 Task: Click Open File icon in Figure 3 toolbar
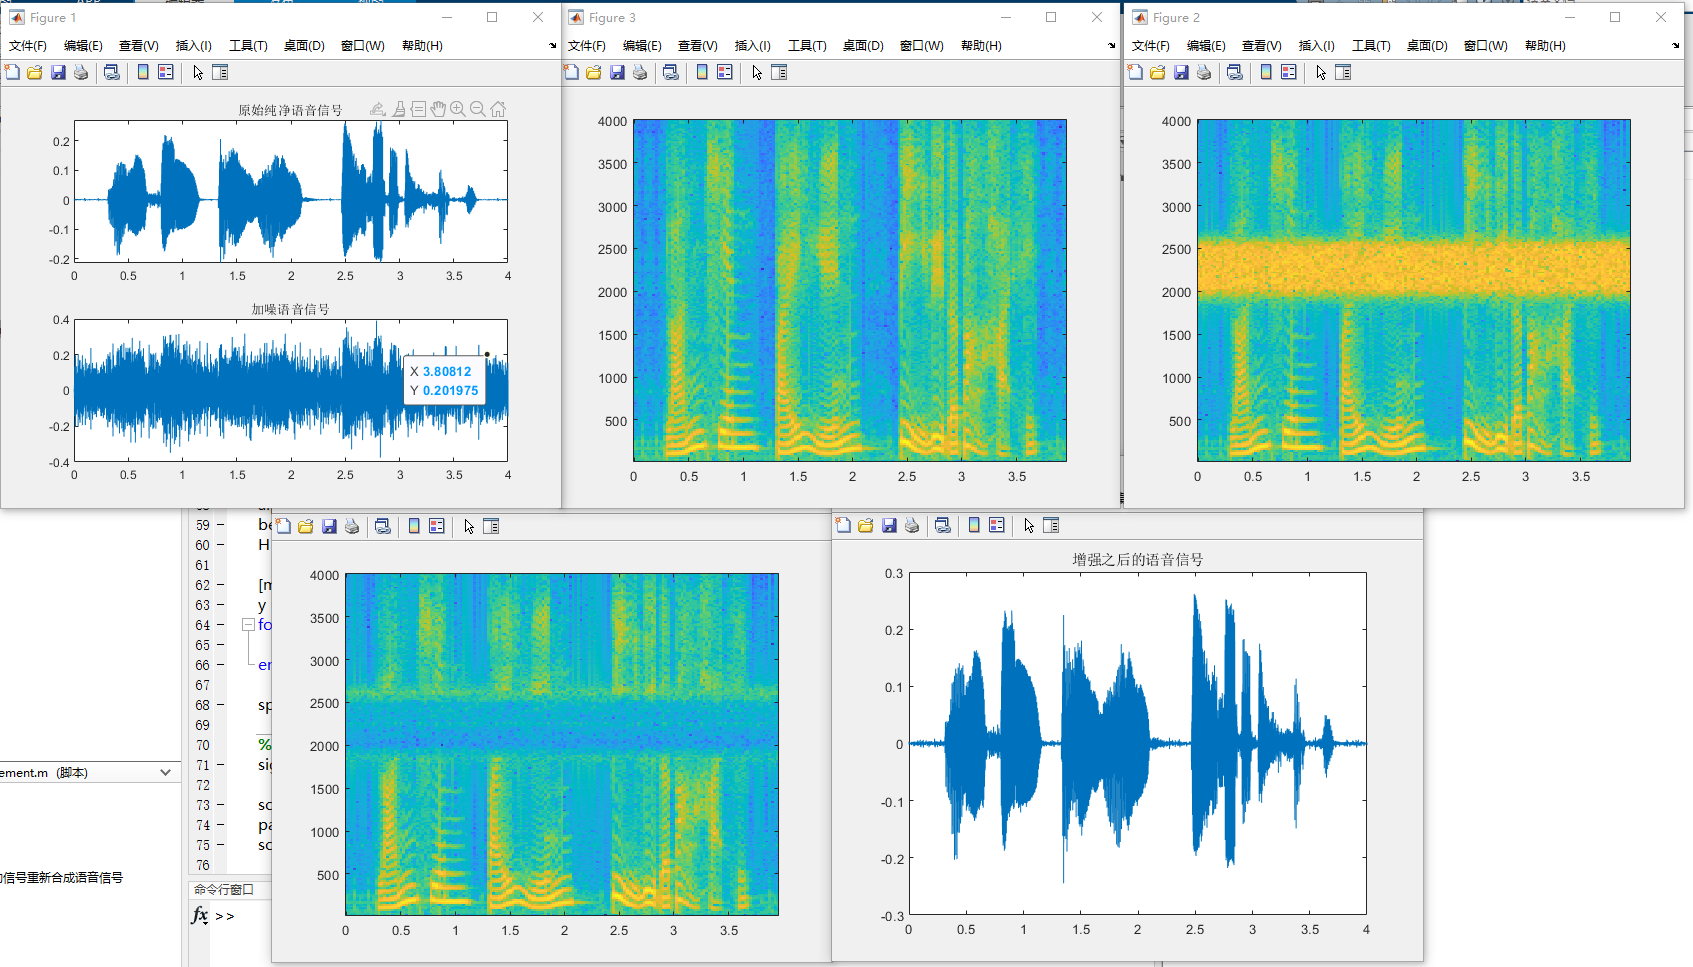[594, 72]
